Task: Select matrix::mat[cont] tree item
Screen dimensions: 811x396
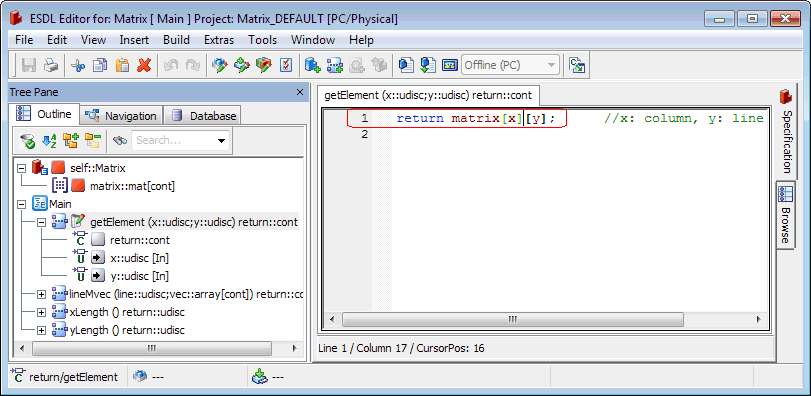Action: (132, 186)
